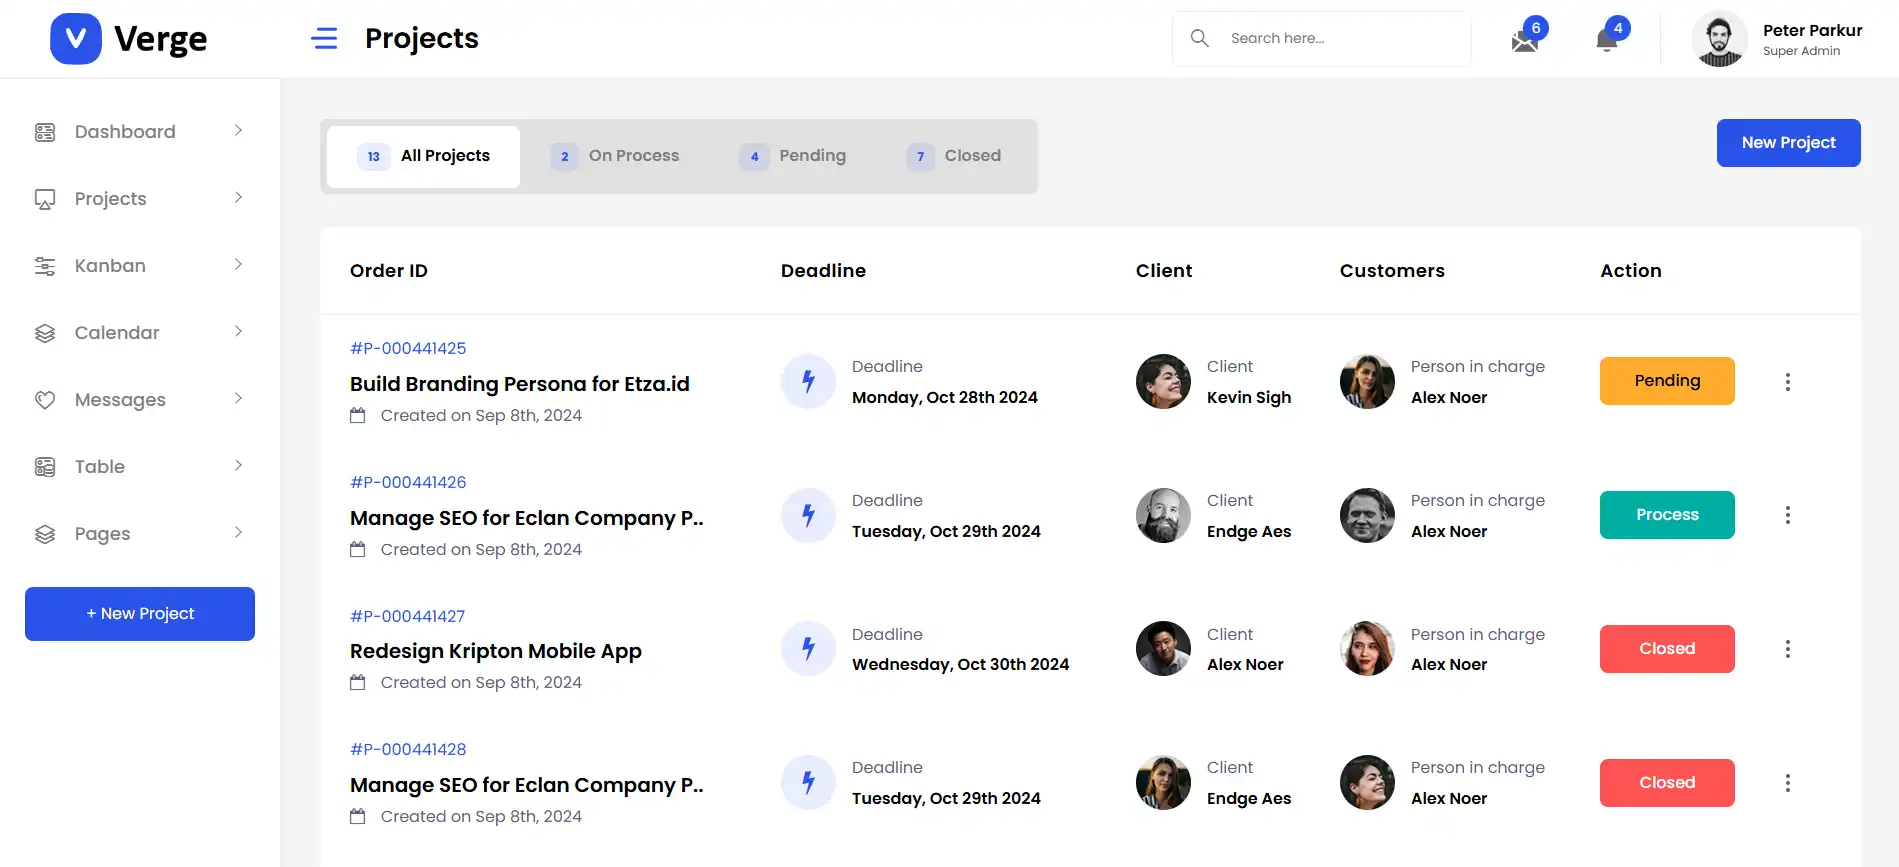Click person-in-charge avatar in Build Branding row
Image resolution: width=1899 pixels, height=867 pixels.
click(x=1367, y=381)
